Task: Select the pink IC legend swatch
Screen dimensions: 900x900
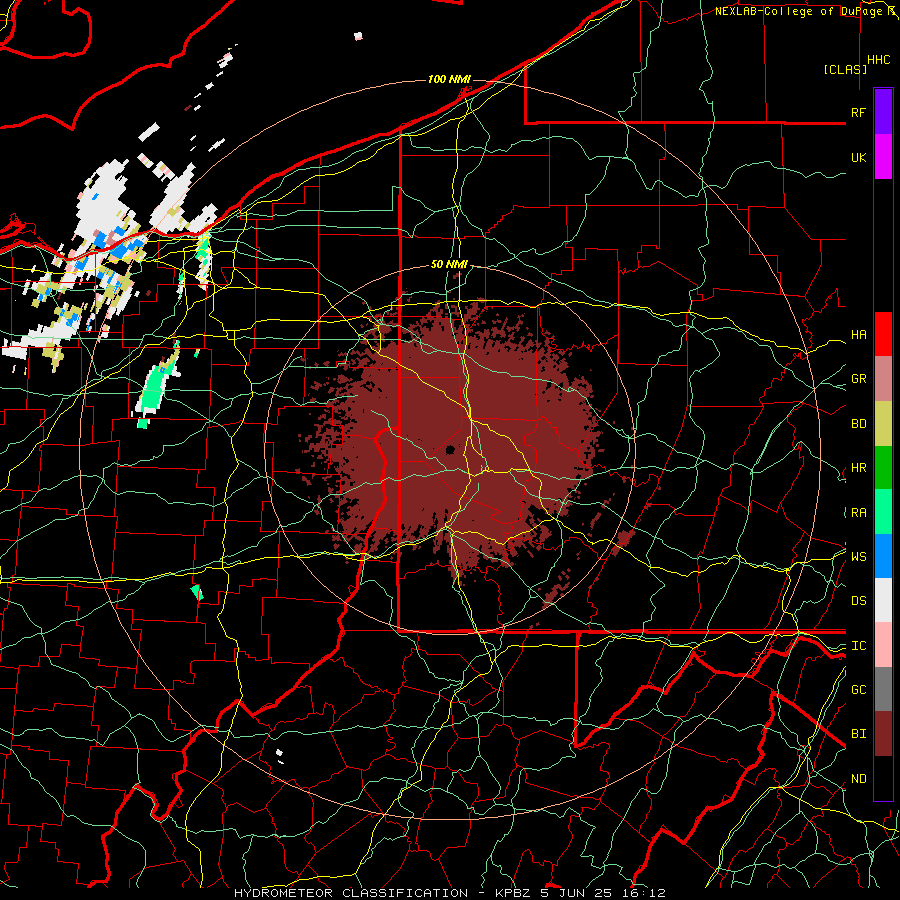Action: pos(883,645)
